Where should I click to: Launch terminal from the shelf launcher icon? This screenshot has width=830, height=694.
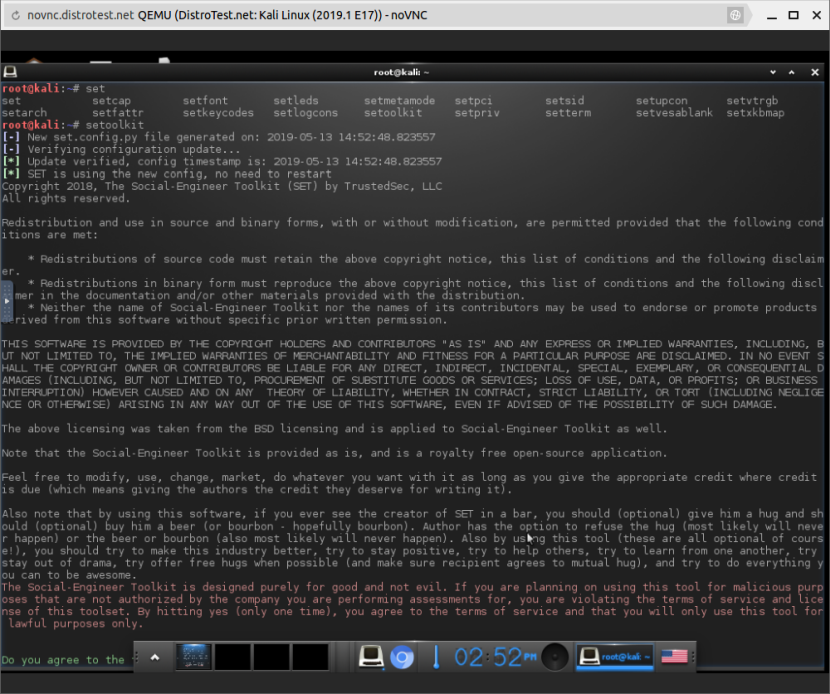(x=371, y=657)
